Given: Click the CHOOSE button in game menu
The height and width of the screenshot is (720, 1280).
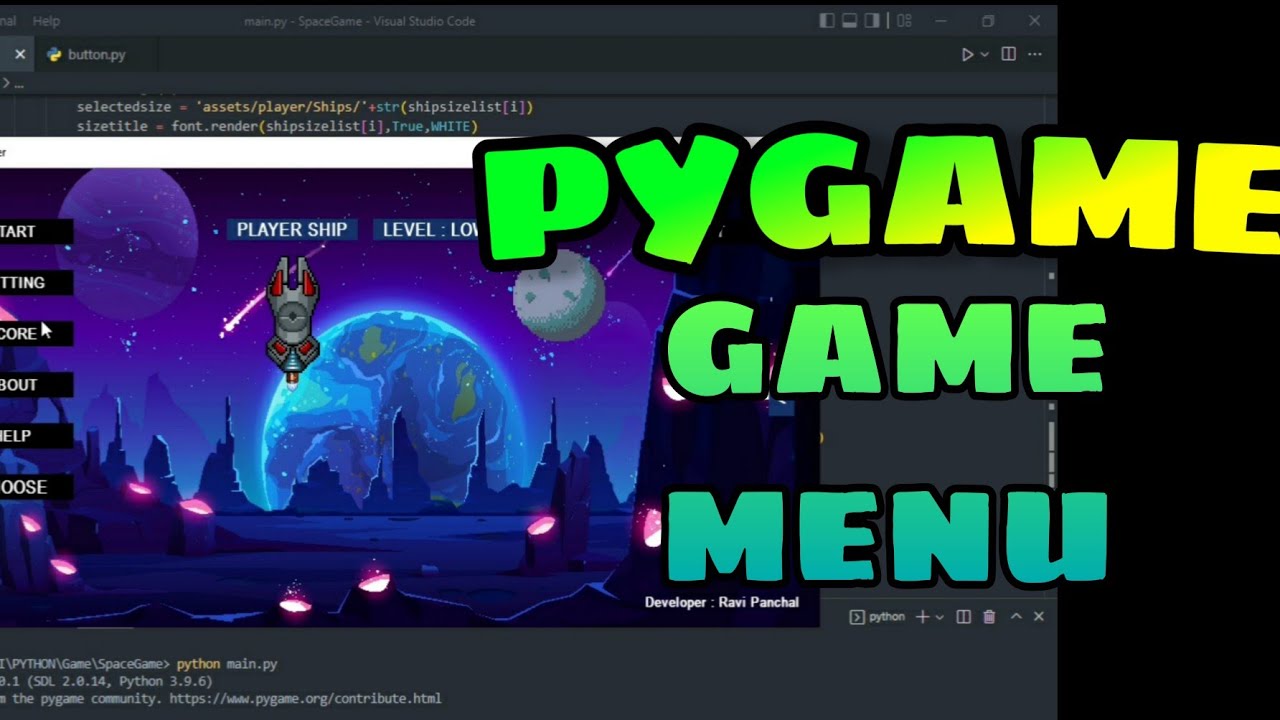Looking at the screenshot, I should click(x=36, y=487).
